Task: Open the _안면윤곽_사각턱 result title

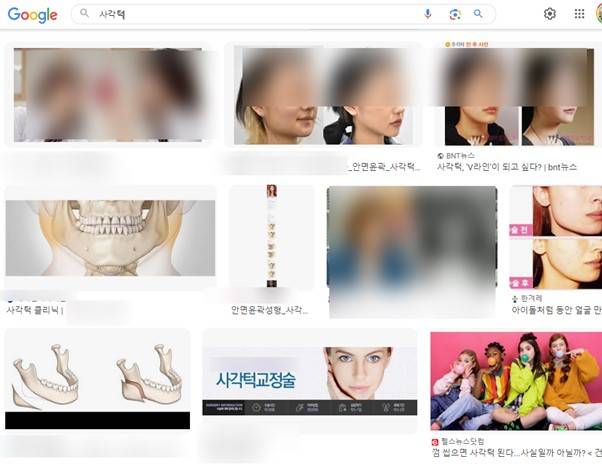Action: point(384,167)
